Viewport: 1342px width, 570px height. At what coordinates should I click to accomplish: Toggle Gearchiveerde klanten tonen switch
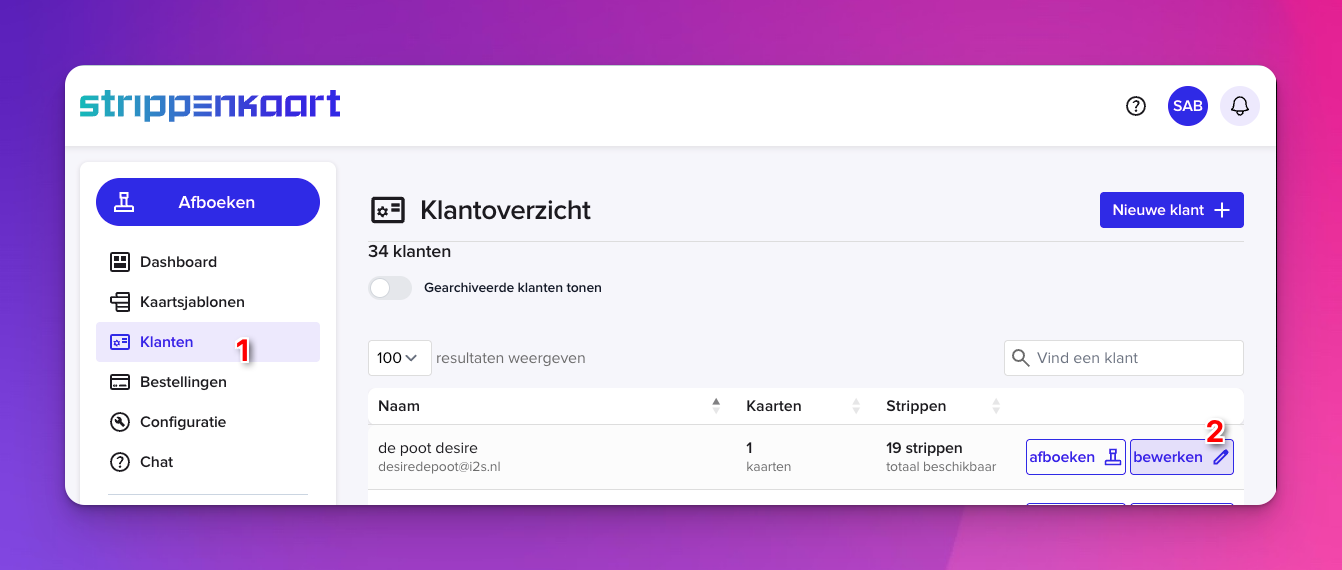tap(390, 288)
